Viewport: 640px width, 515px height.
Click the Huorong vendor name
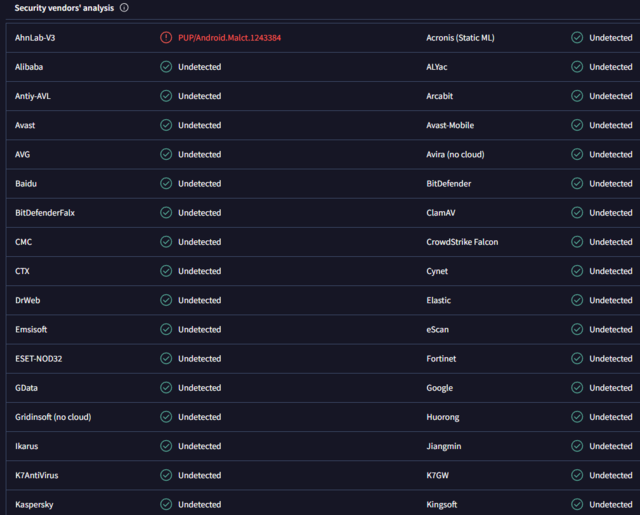(x=443, y=417)
